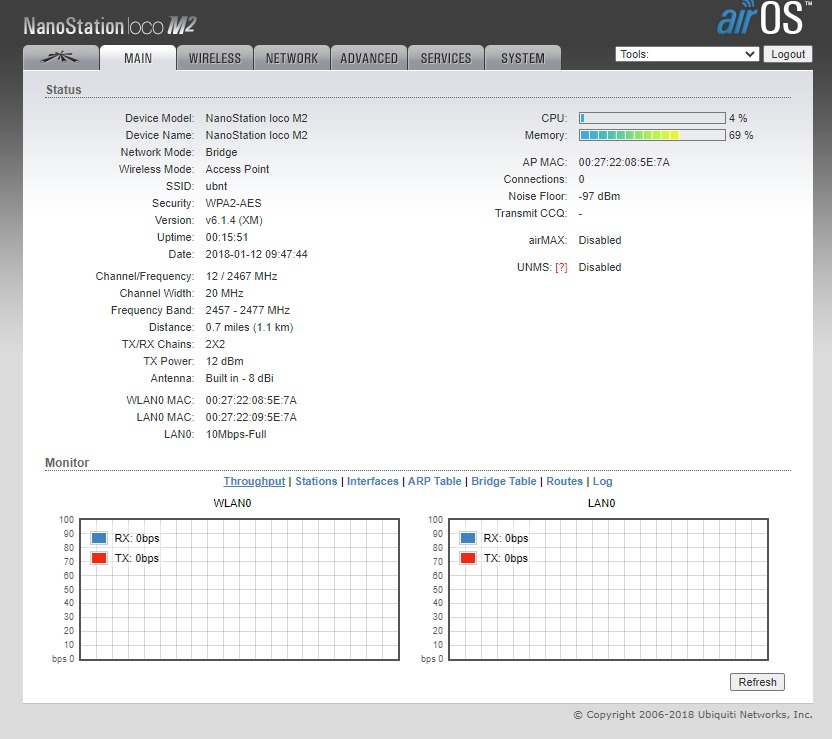Click the airOS logo

(x=764, y=18)
